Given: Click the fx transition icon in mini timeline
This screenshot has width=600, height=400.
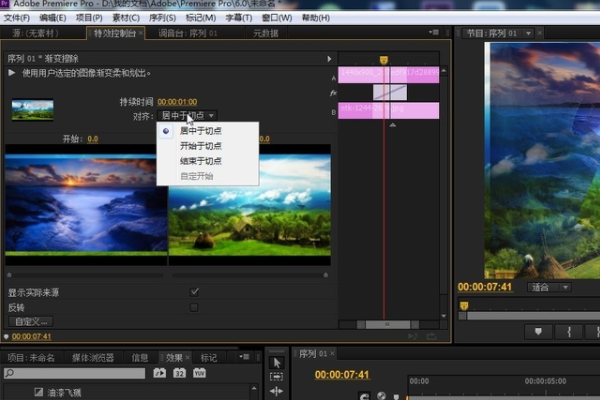Looking at the screenshot, I should pos(333,93).
